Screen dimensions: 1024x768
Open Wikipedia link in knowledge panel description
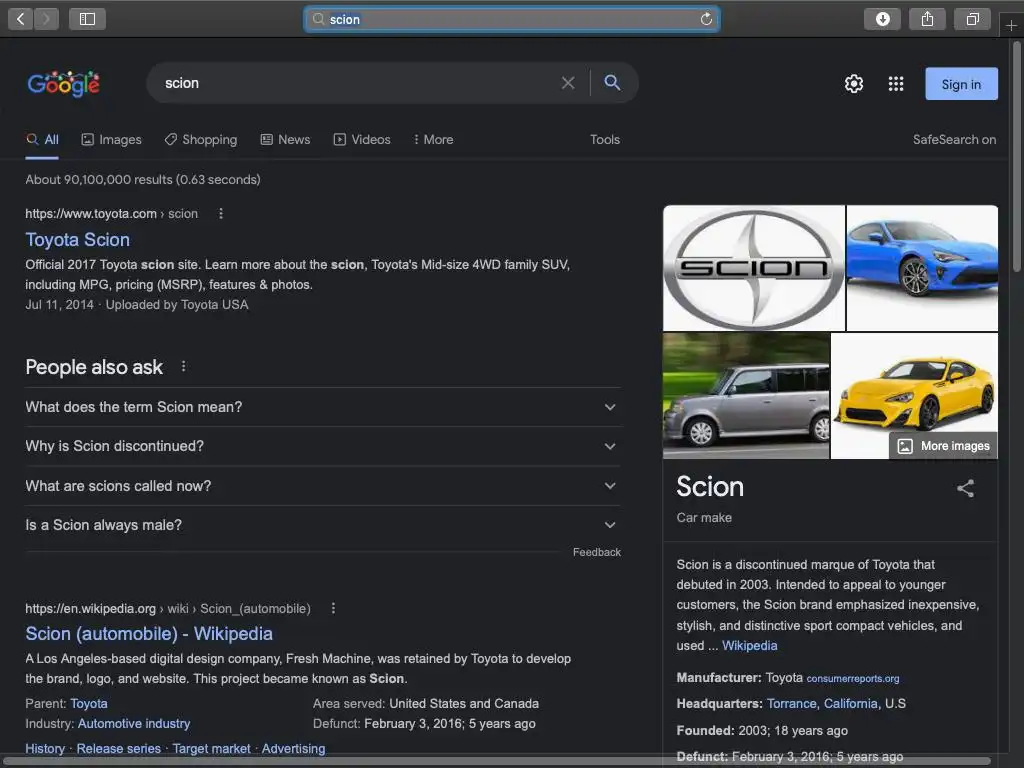click(x=750, y=645)
